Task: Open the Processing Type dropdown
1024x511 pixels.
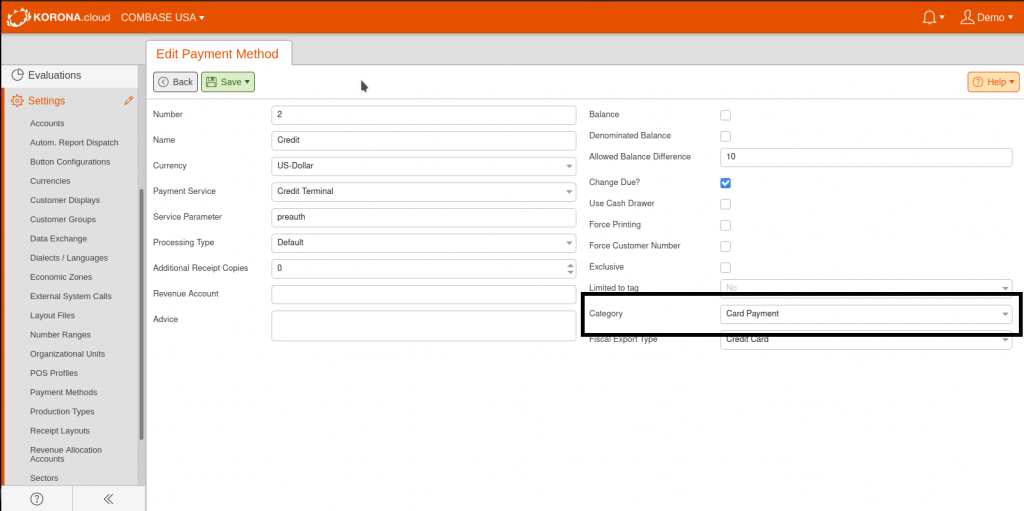Action: 423,242
